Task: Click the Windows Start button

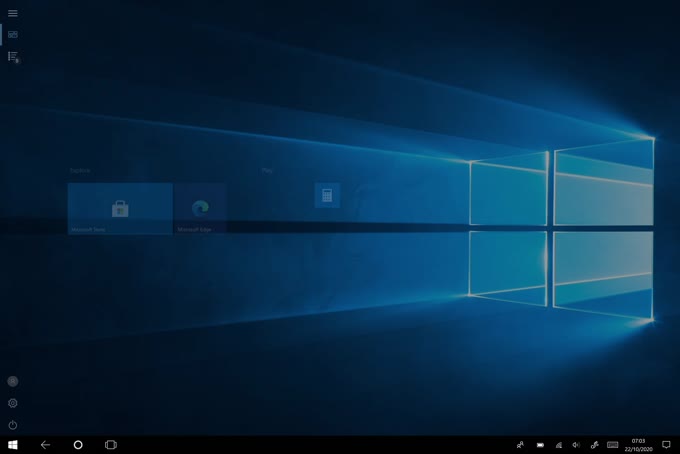Action: click(13, 444)
